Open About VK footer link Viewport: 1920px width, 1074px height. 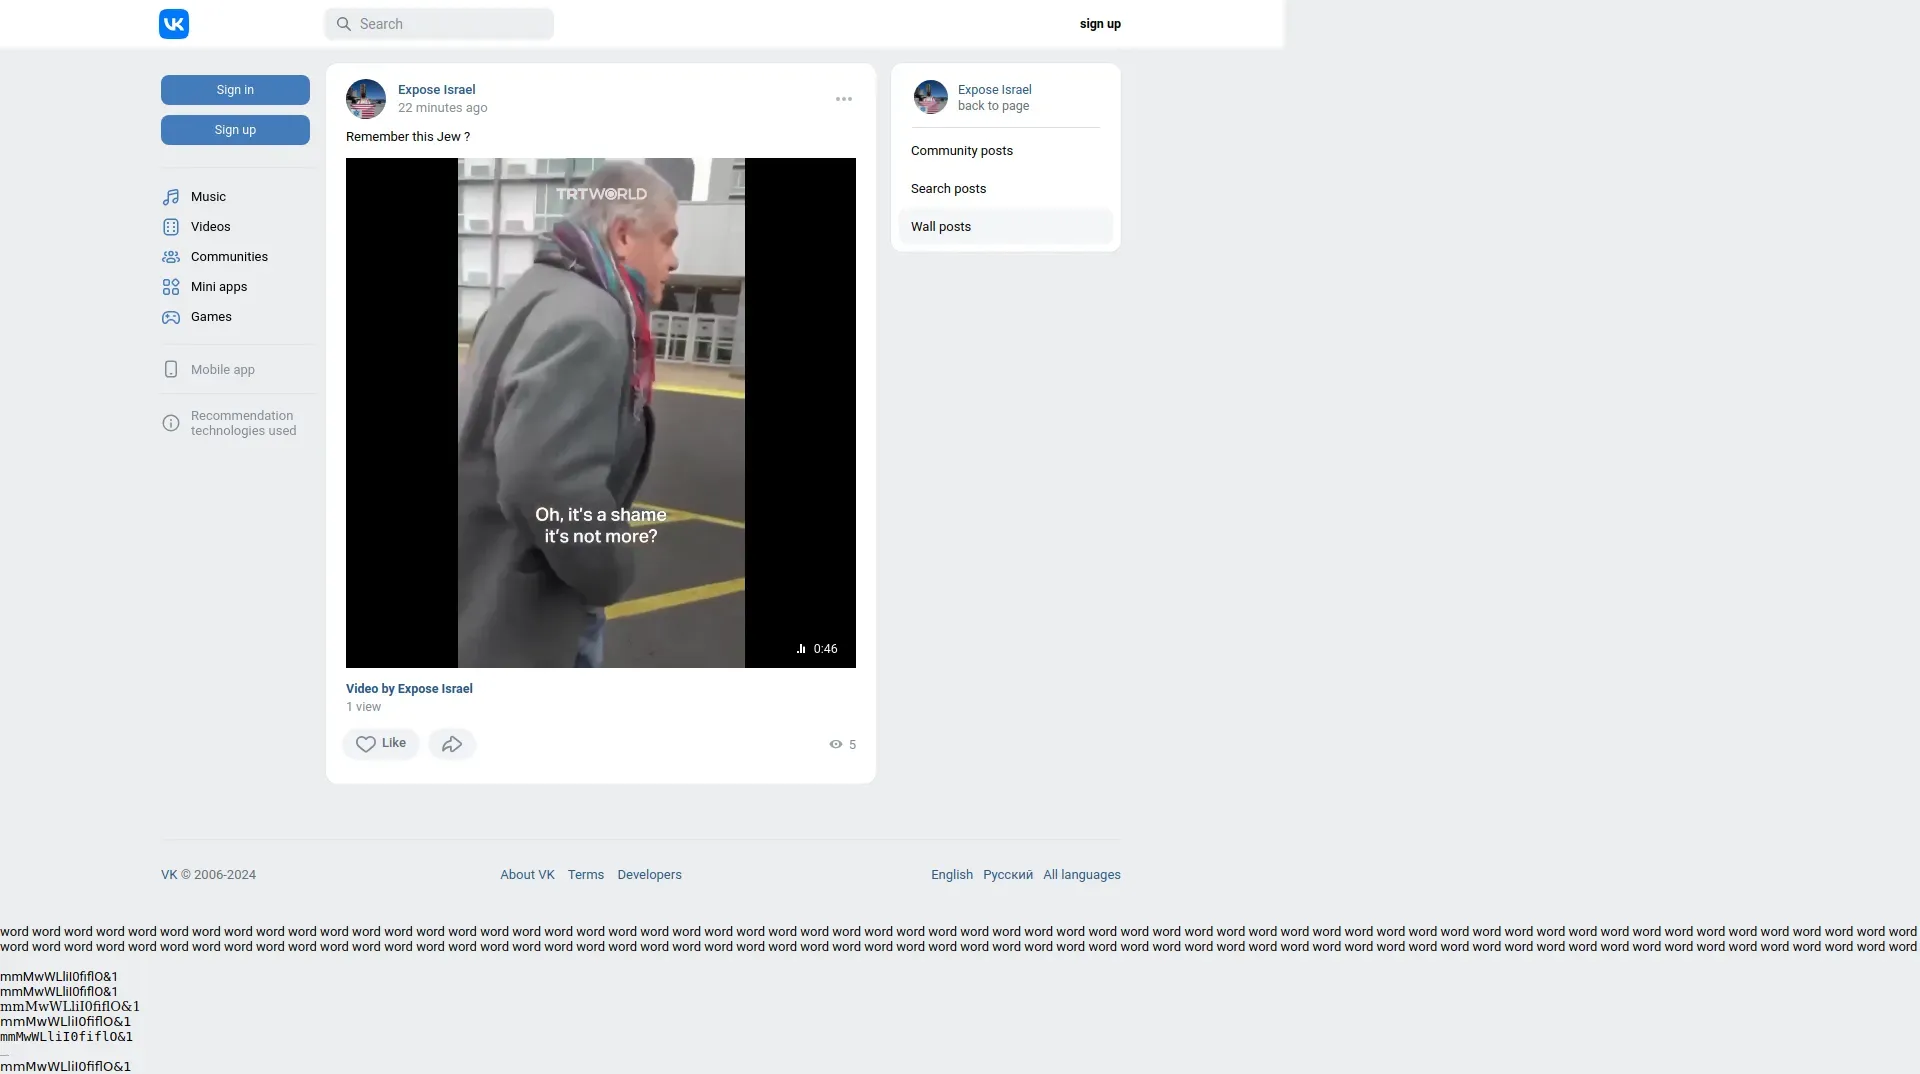click(x=527, y=875)
